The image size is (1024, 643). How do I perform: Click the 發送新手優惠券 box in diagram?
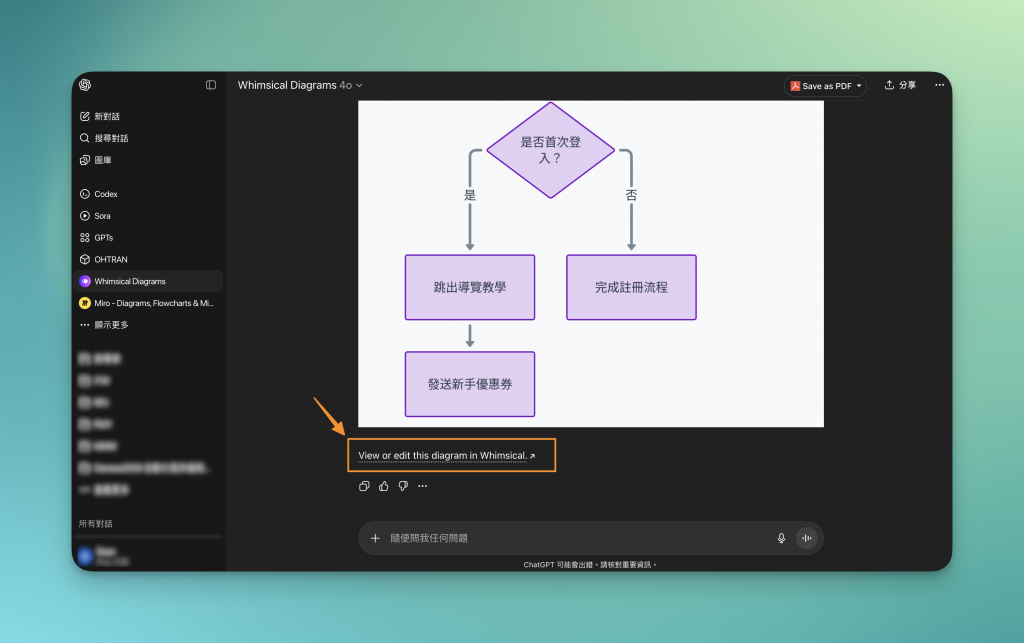pos(470,384)
